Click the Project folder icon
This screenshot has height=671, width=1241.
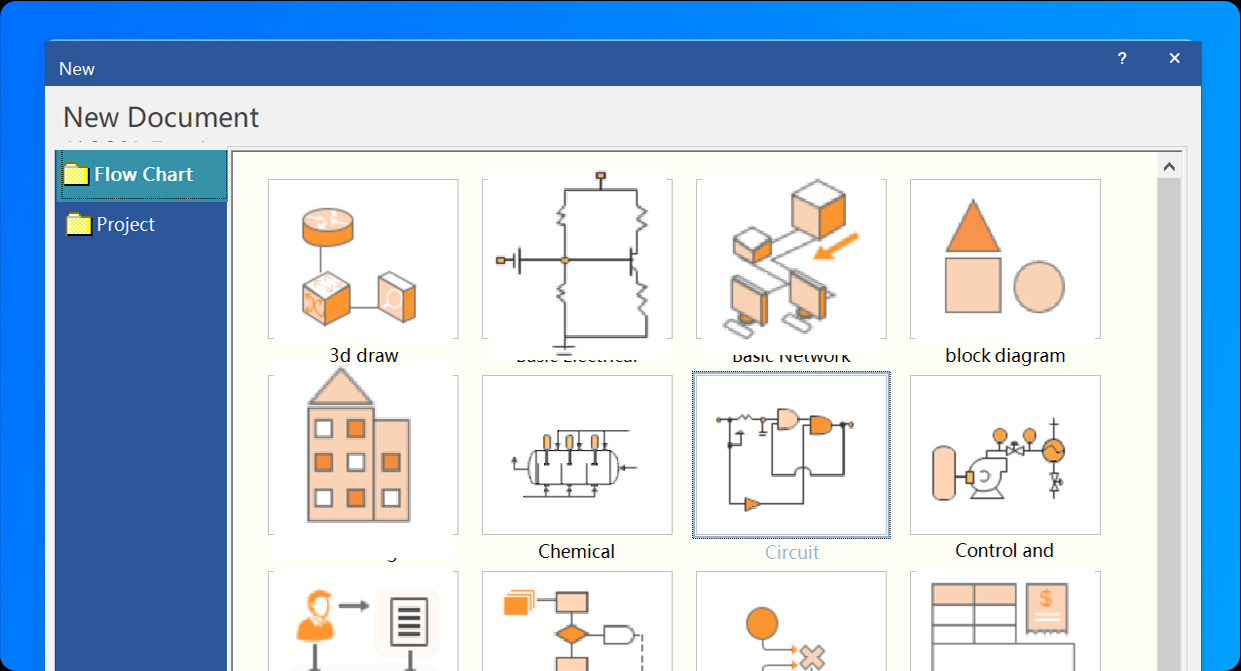[78, 224]
